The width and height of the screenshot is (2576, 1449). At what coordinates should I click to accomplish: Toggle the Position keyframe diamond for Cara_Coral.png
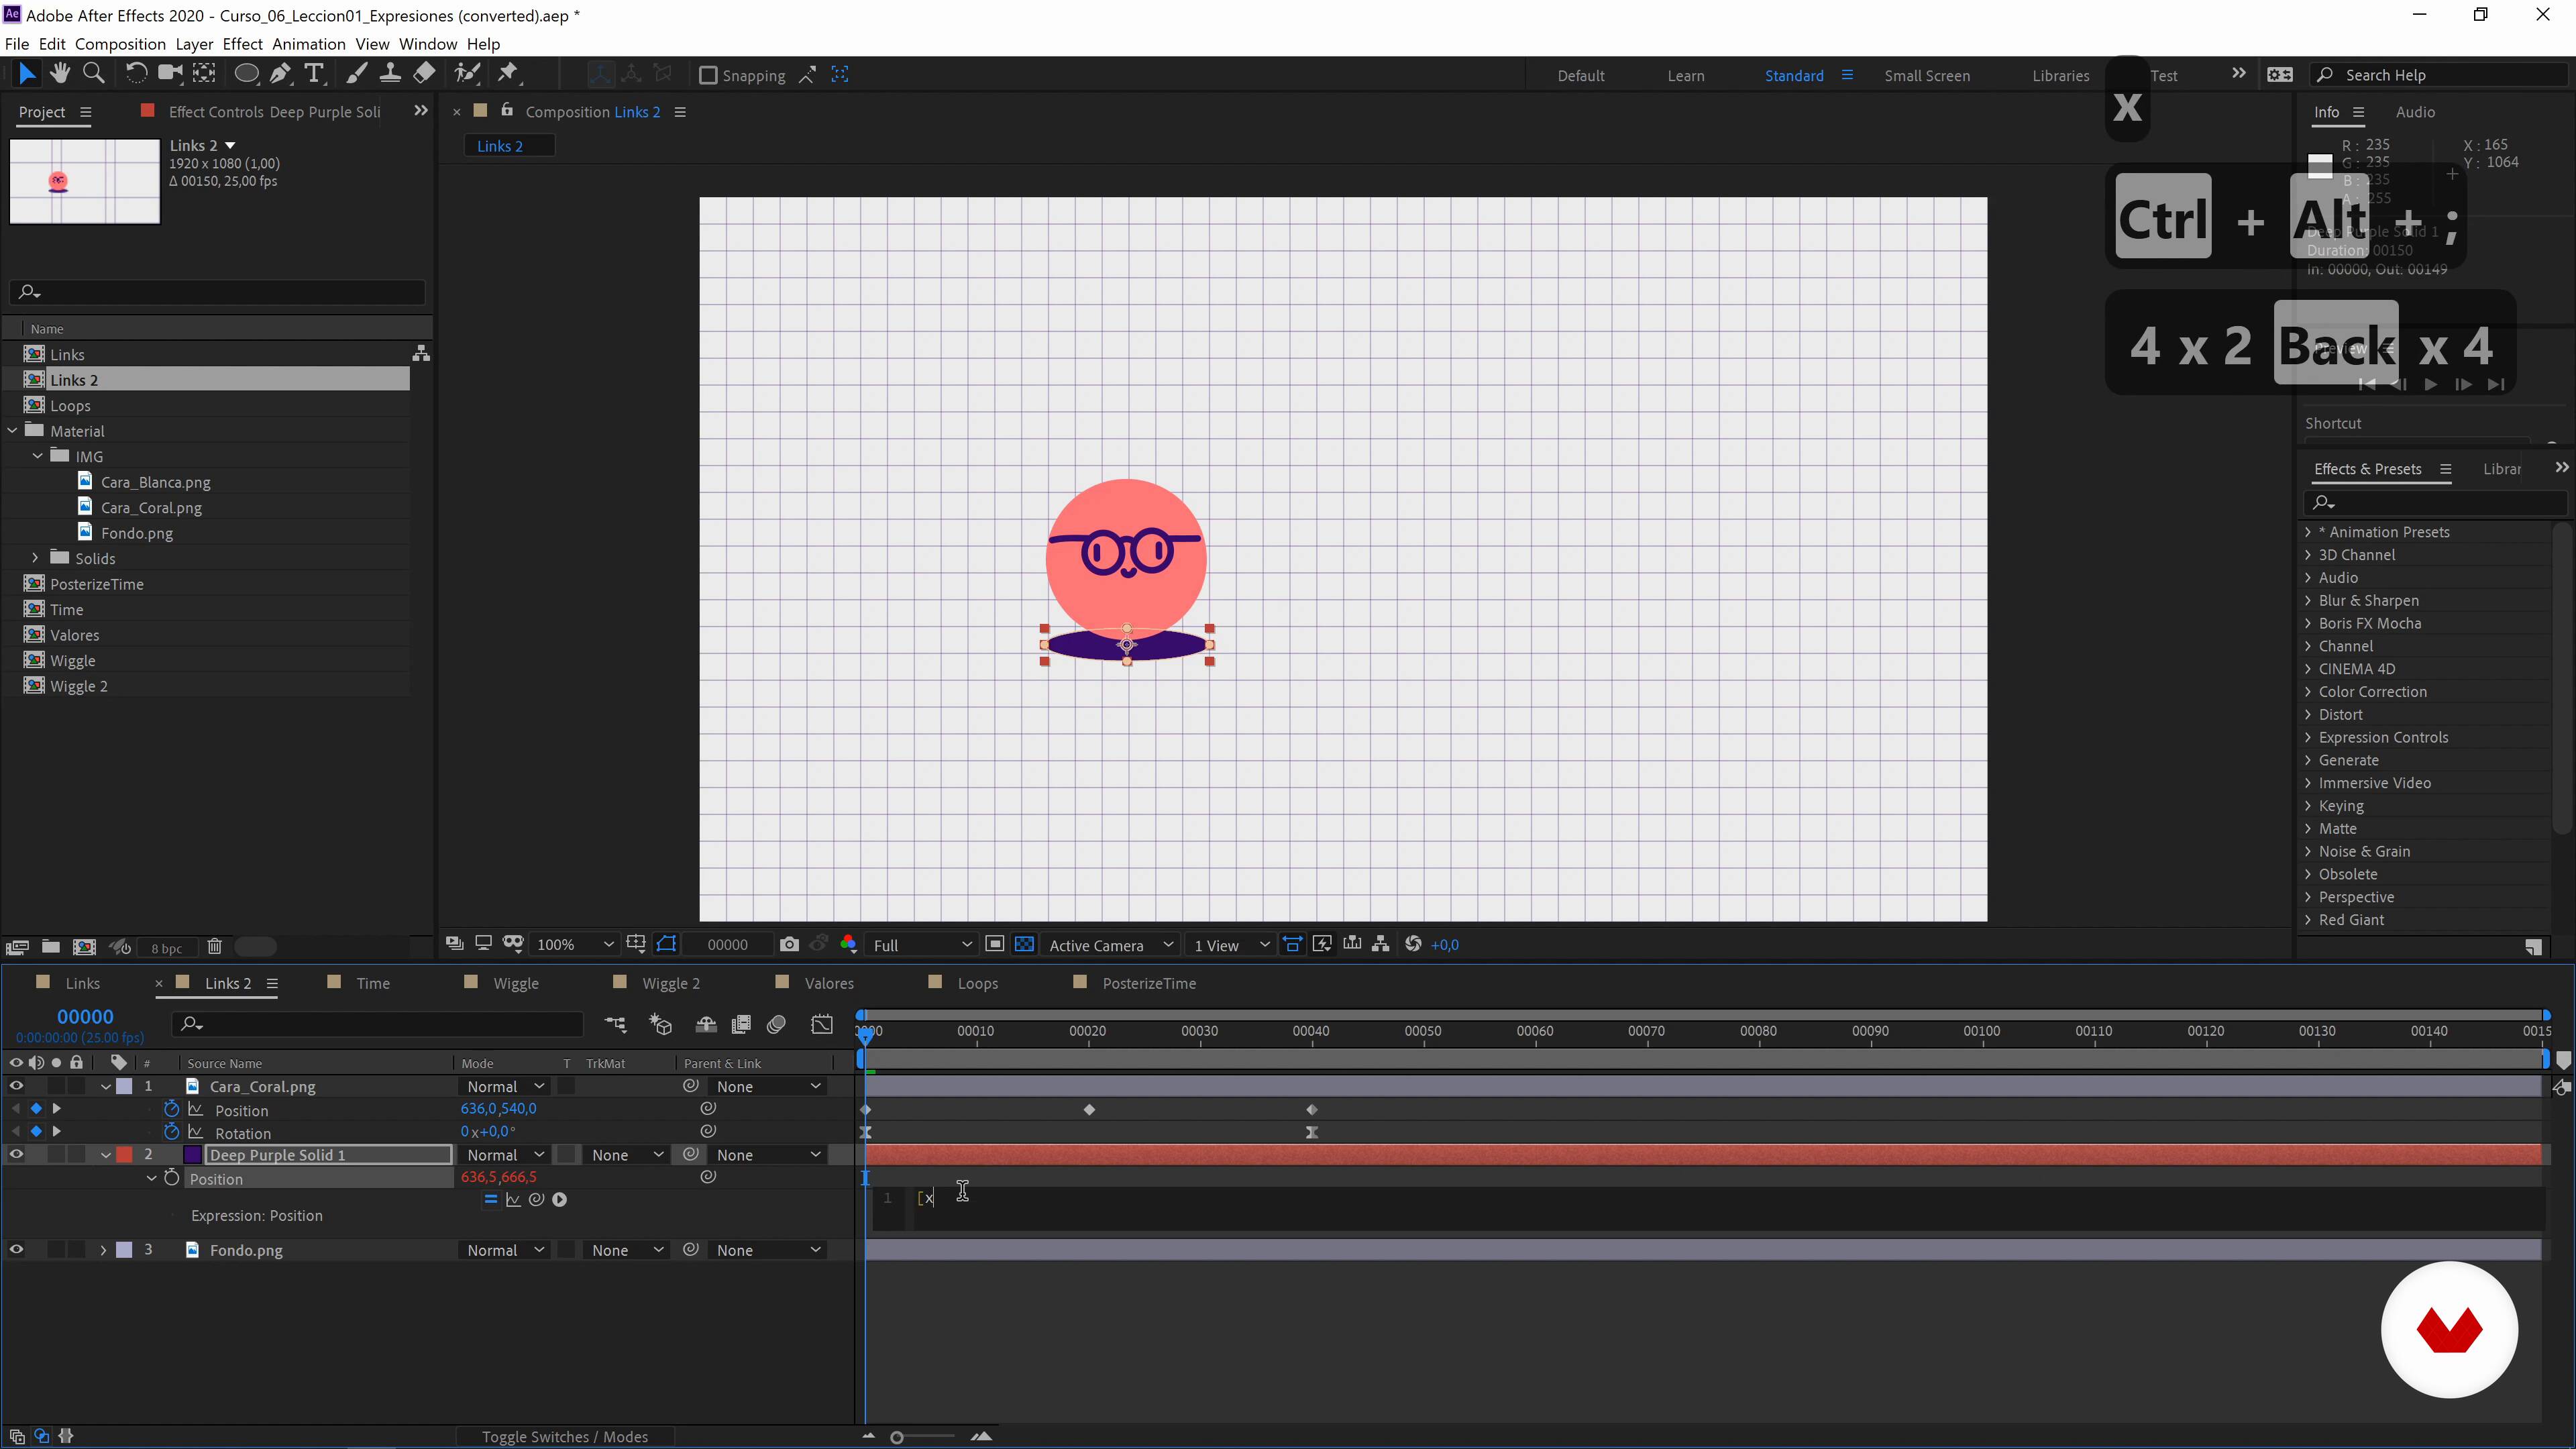click(x=36, y=1109)
